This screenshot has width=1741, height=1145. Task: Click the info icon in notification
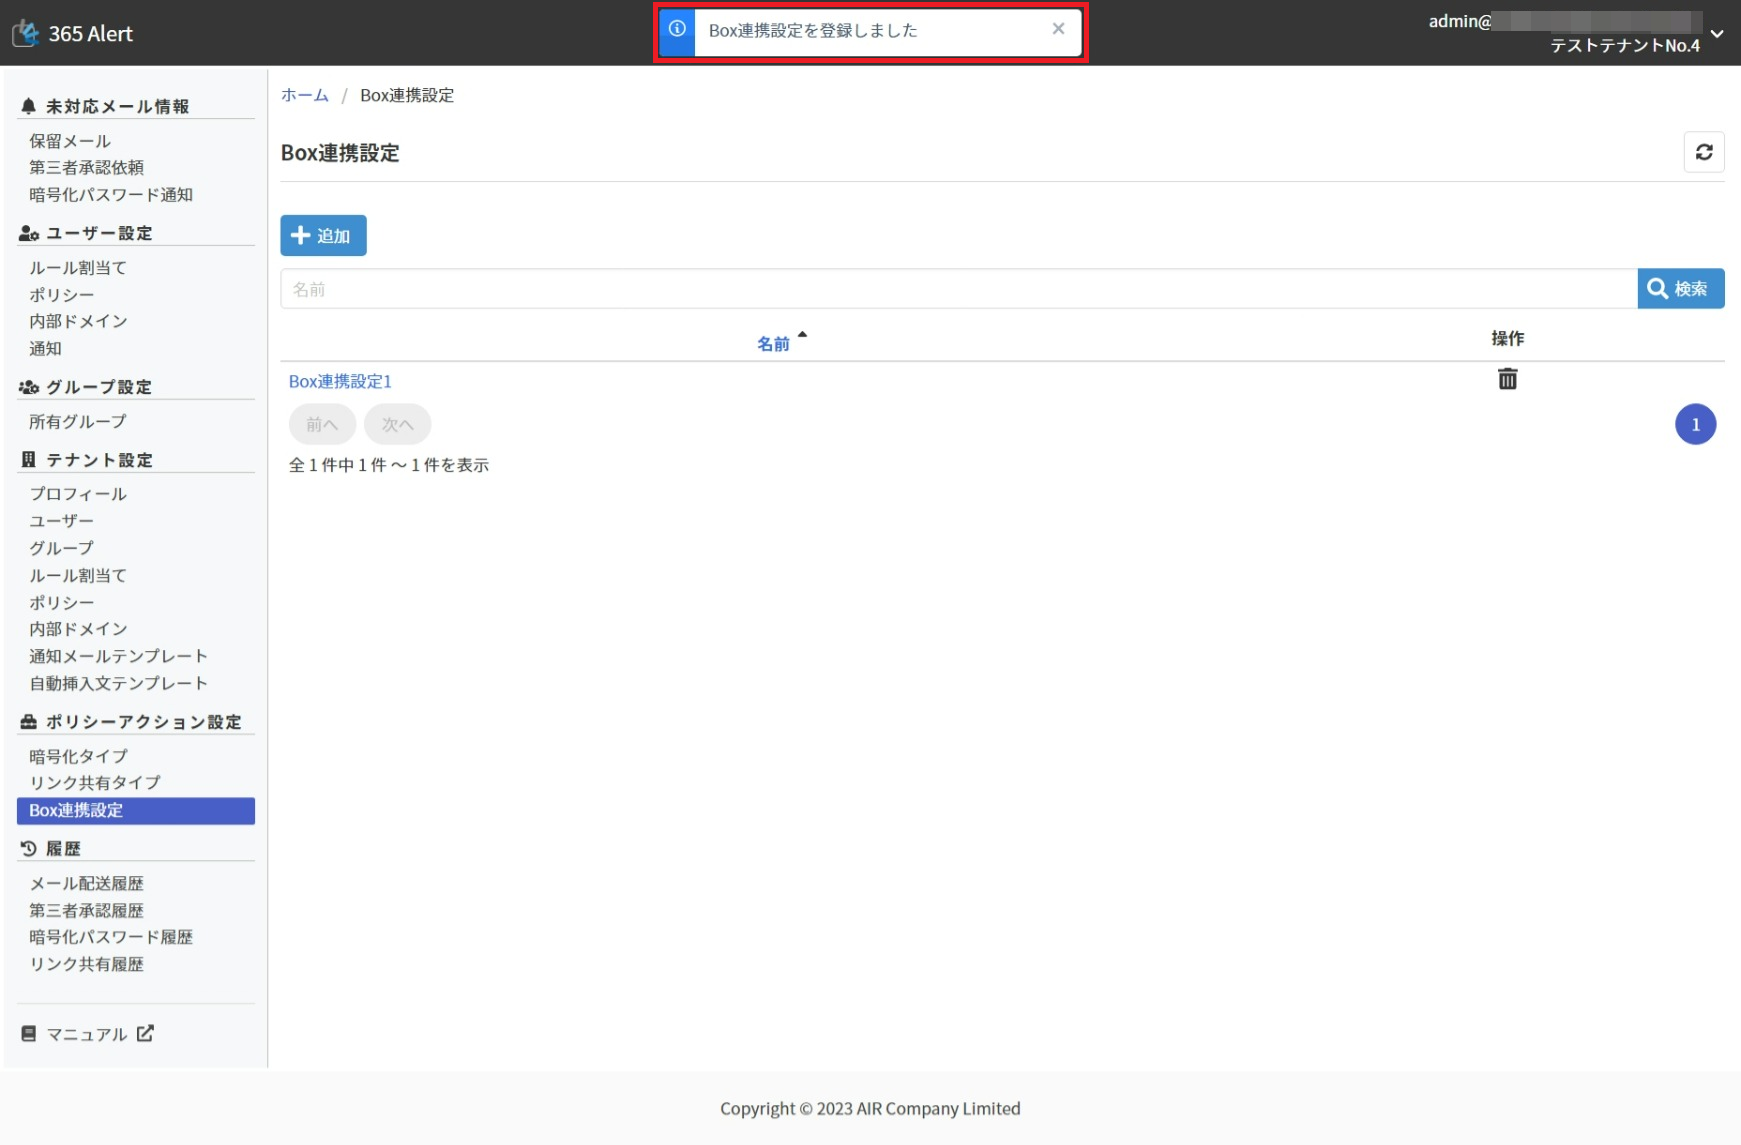[677, 29]
